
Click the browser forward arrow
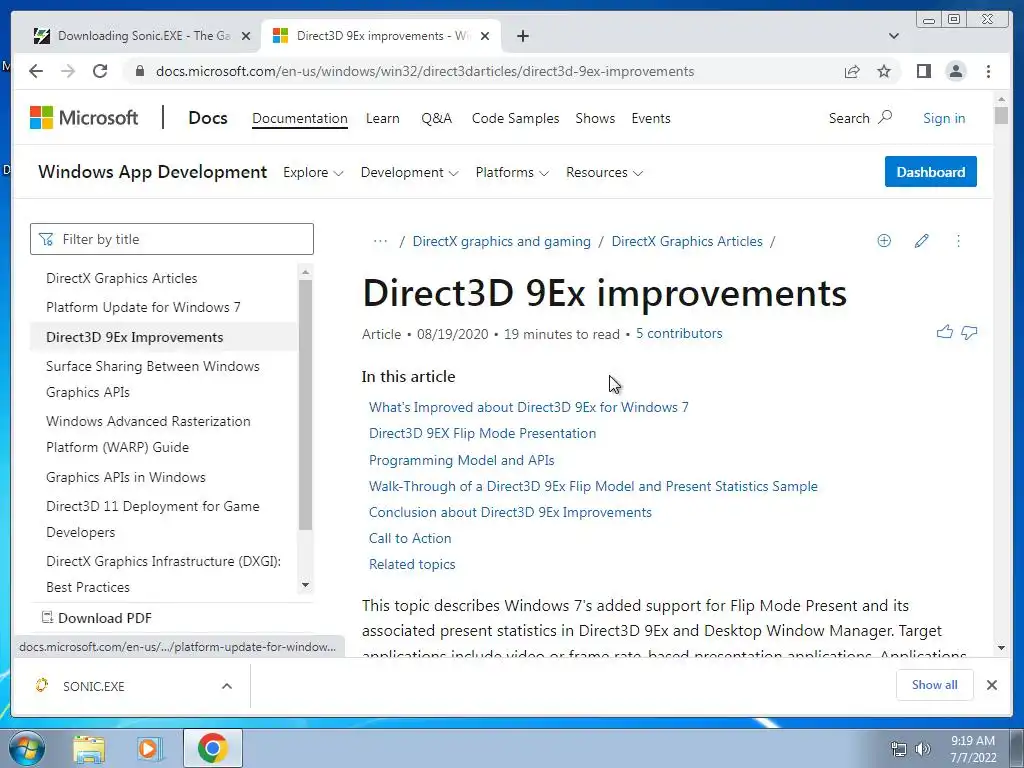click(x=68, y=71)
